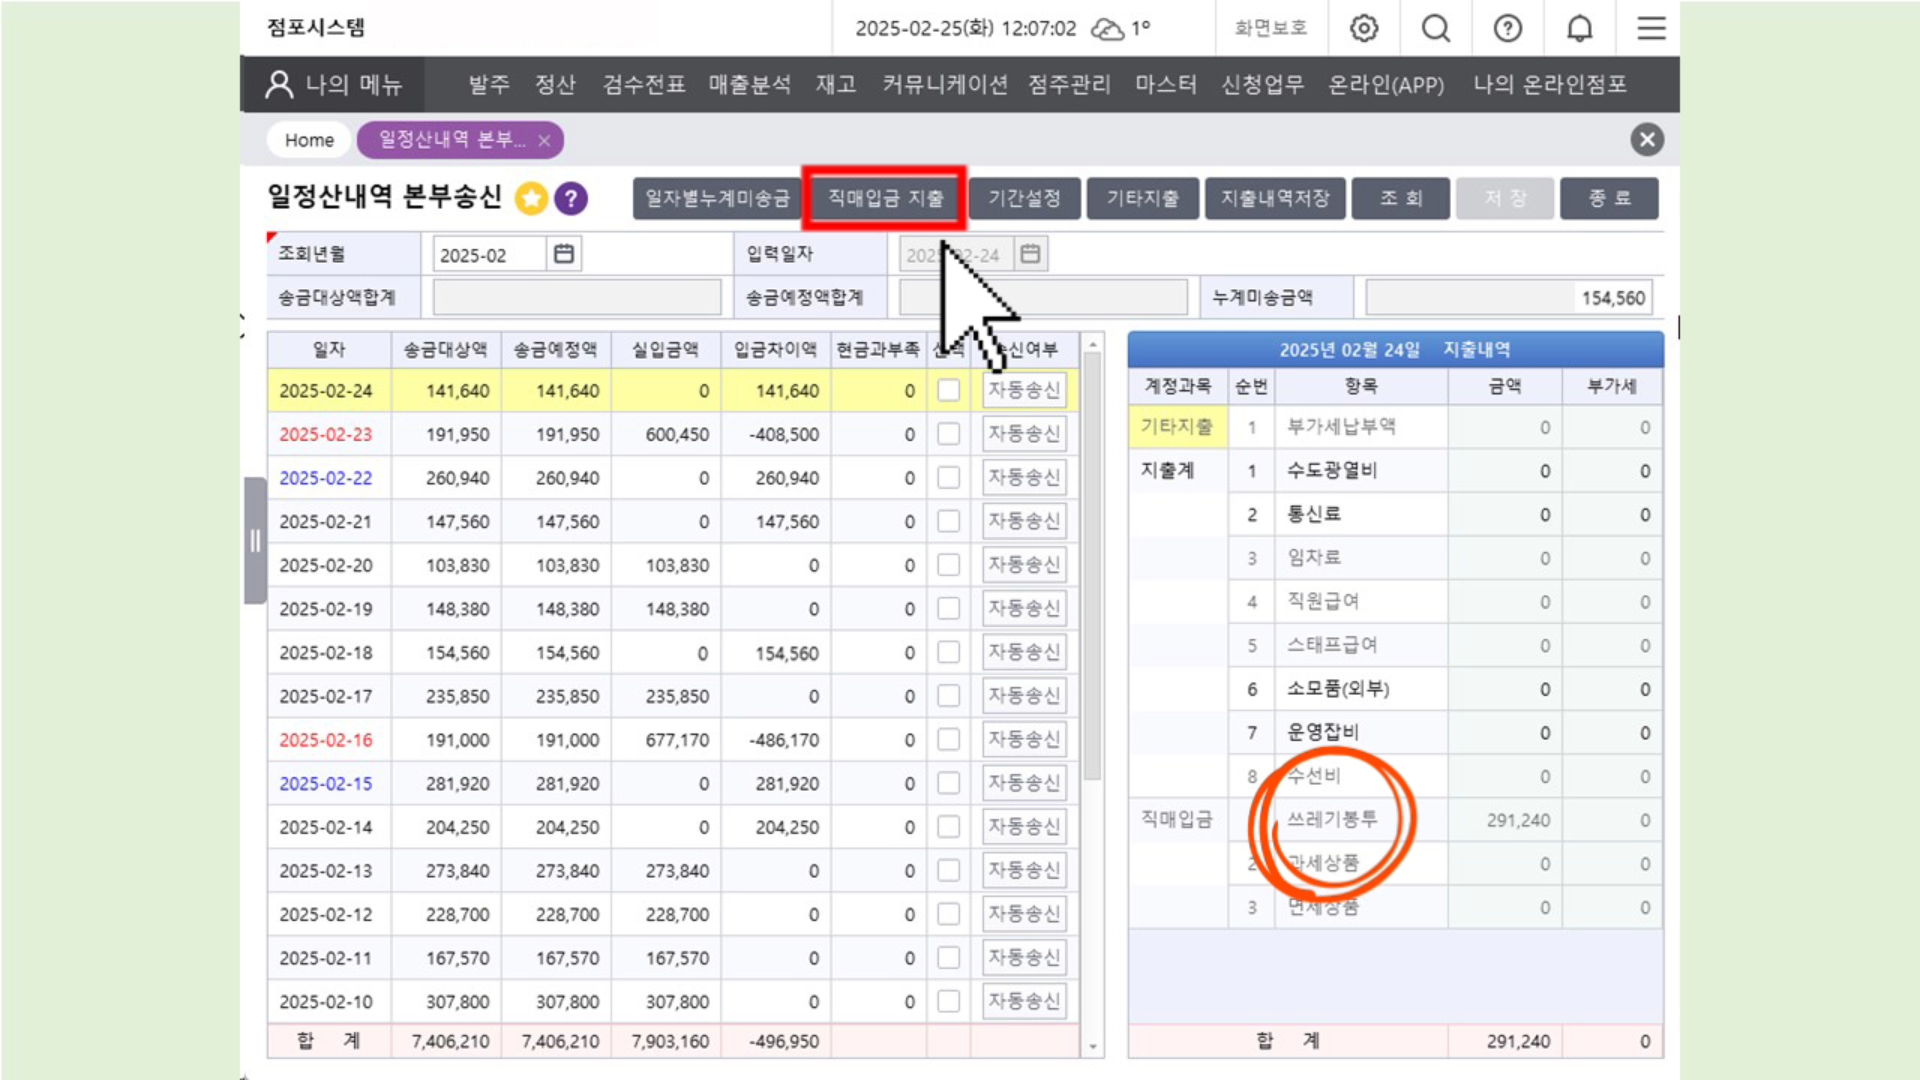The width and height of the screenshot is (1920, 1080).
Task: Open the notifications bell icon
Action: [x=1579, y=28]
